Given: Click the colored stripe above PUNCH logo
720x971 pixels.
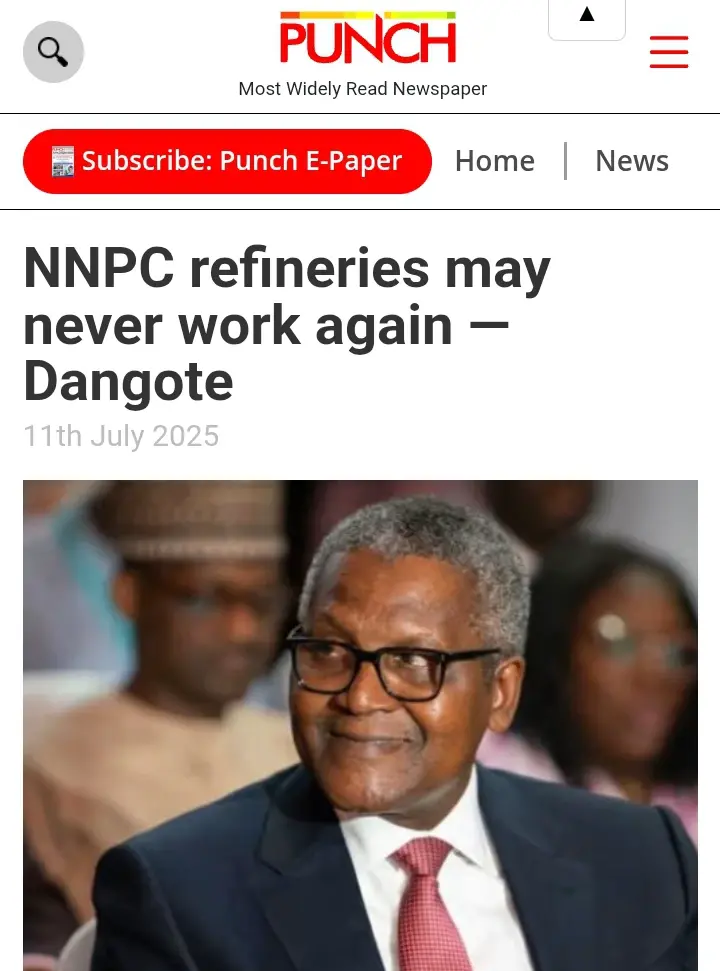Looking at the screenshot, I should [368, 15].
